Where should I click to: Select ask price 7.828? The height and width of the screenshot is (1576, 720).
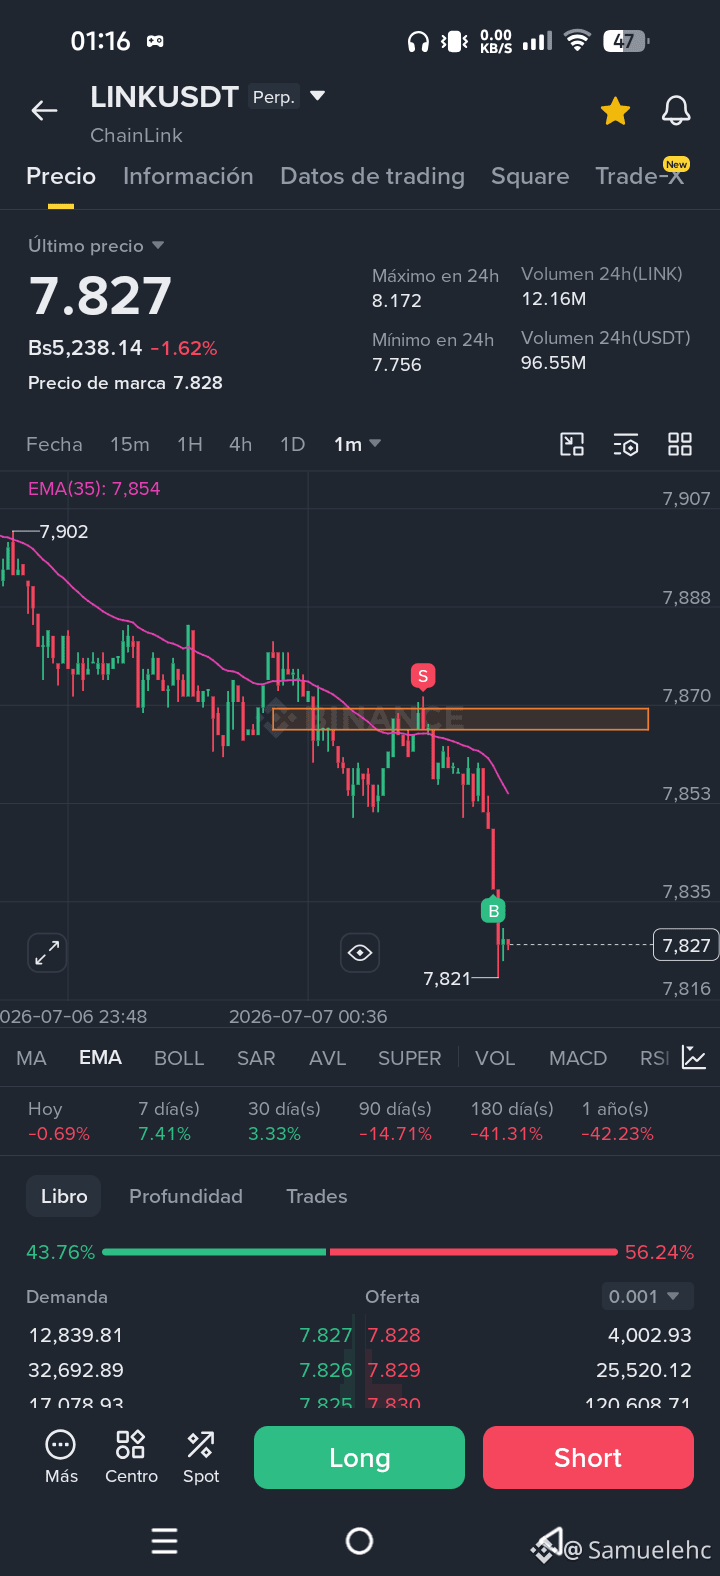click(394, 1335)
